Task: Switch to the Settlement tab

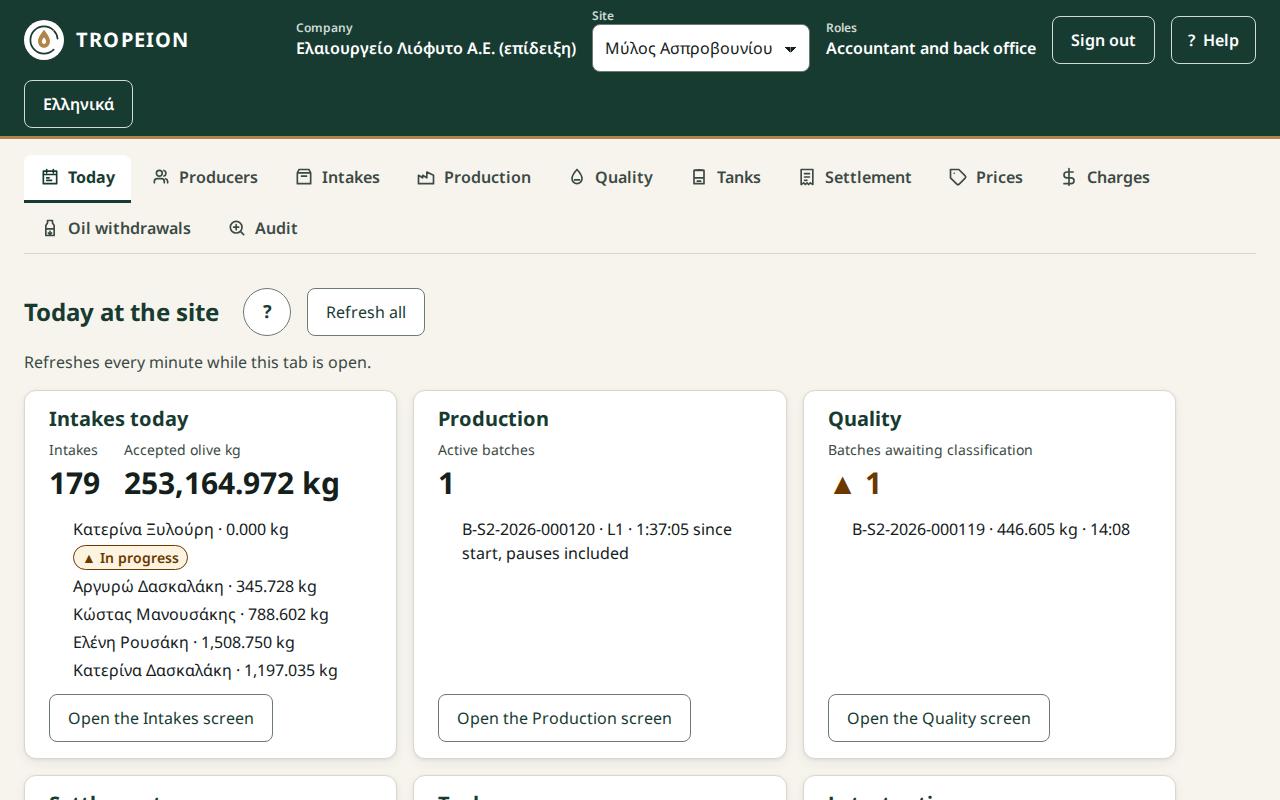Action: (x=855, y=177)
